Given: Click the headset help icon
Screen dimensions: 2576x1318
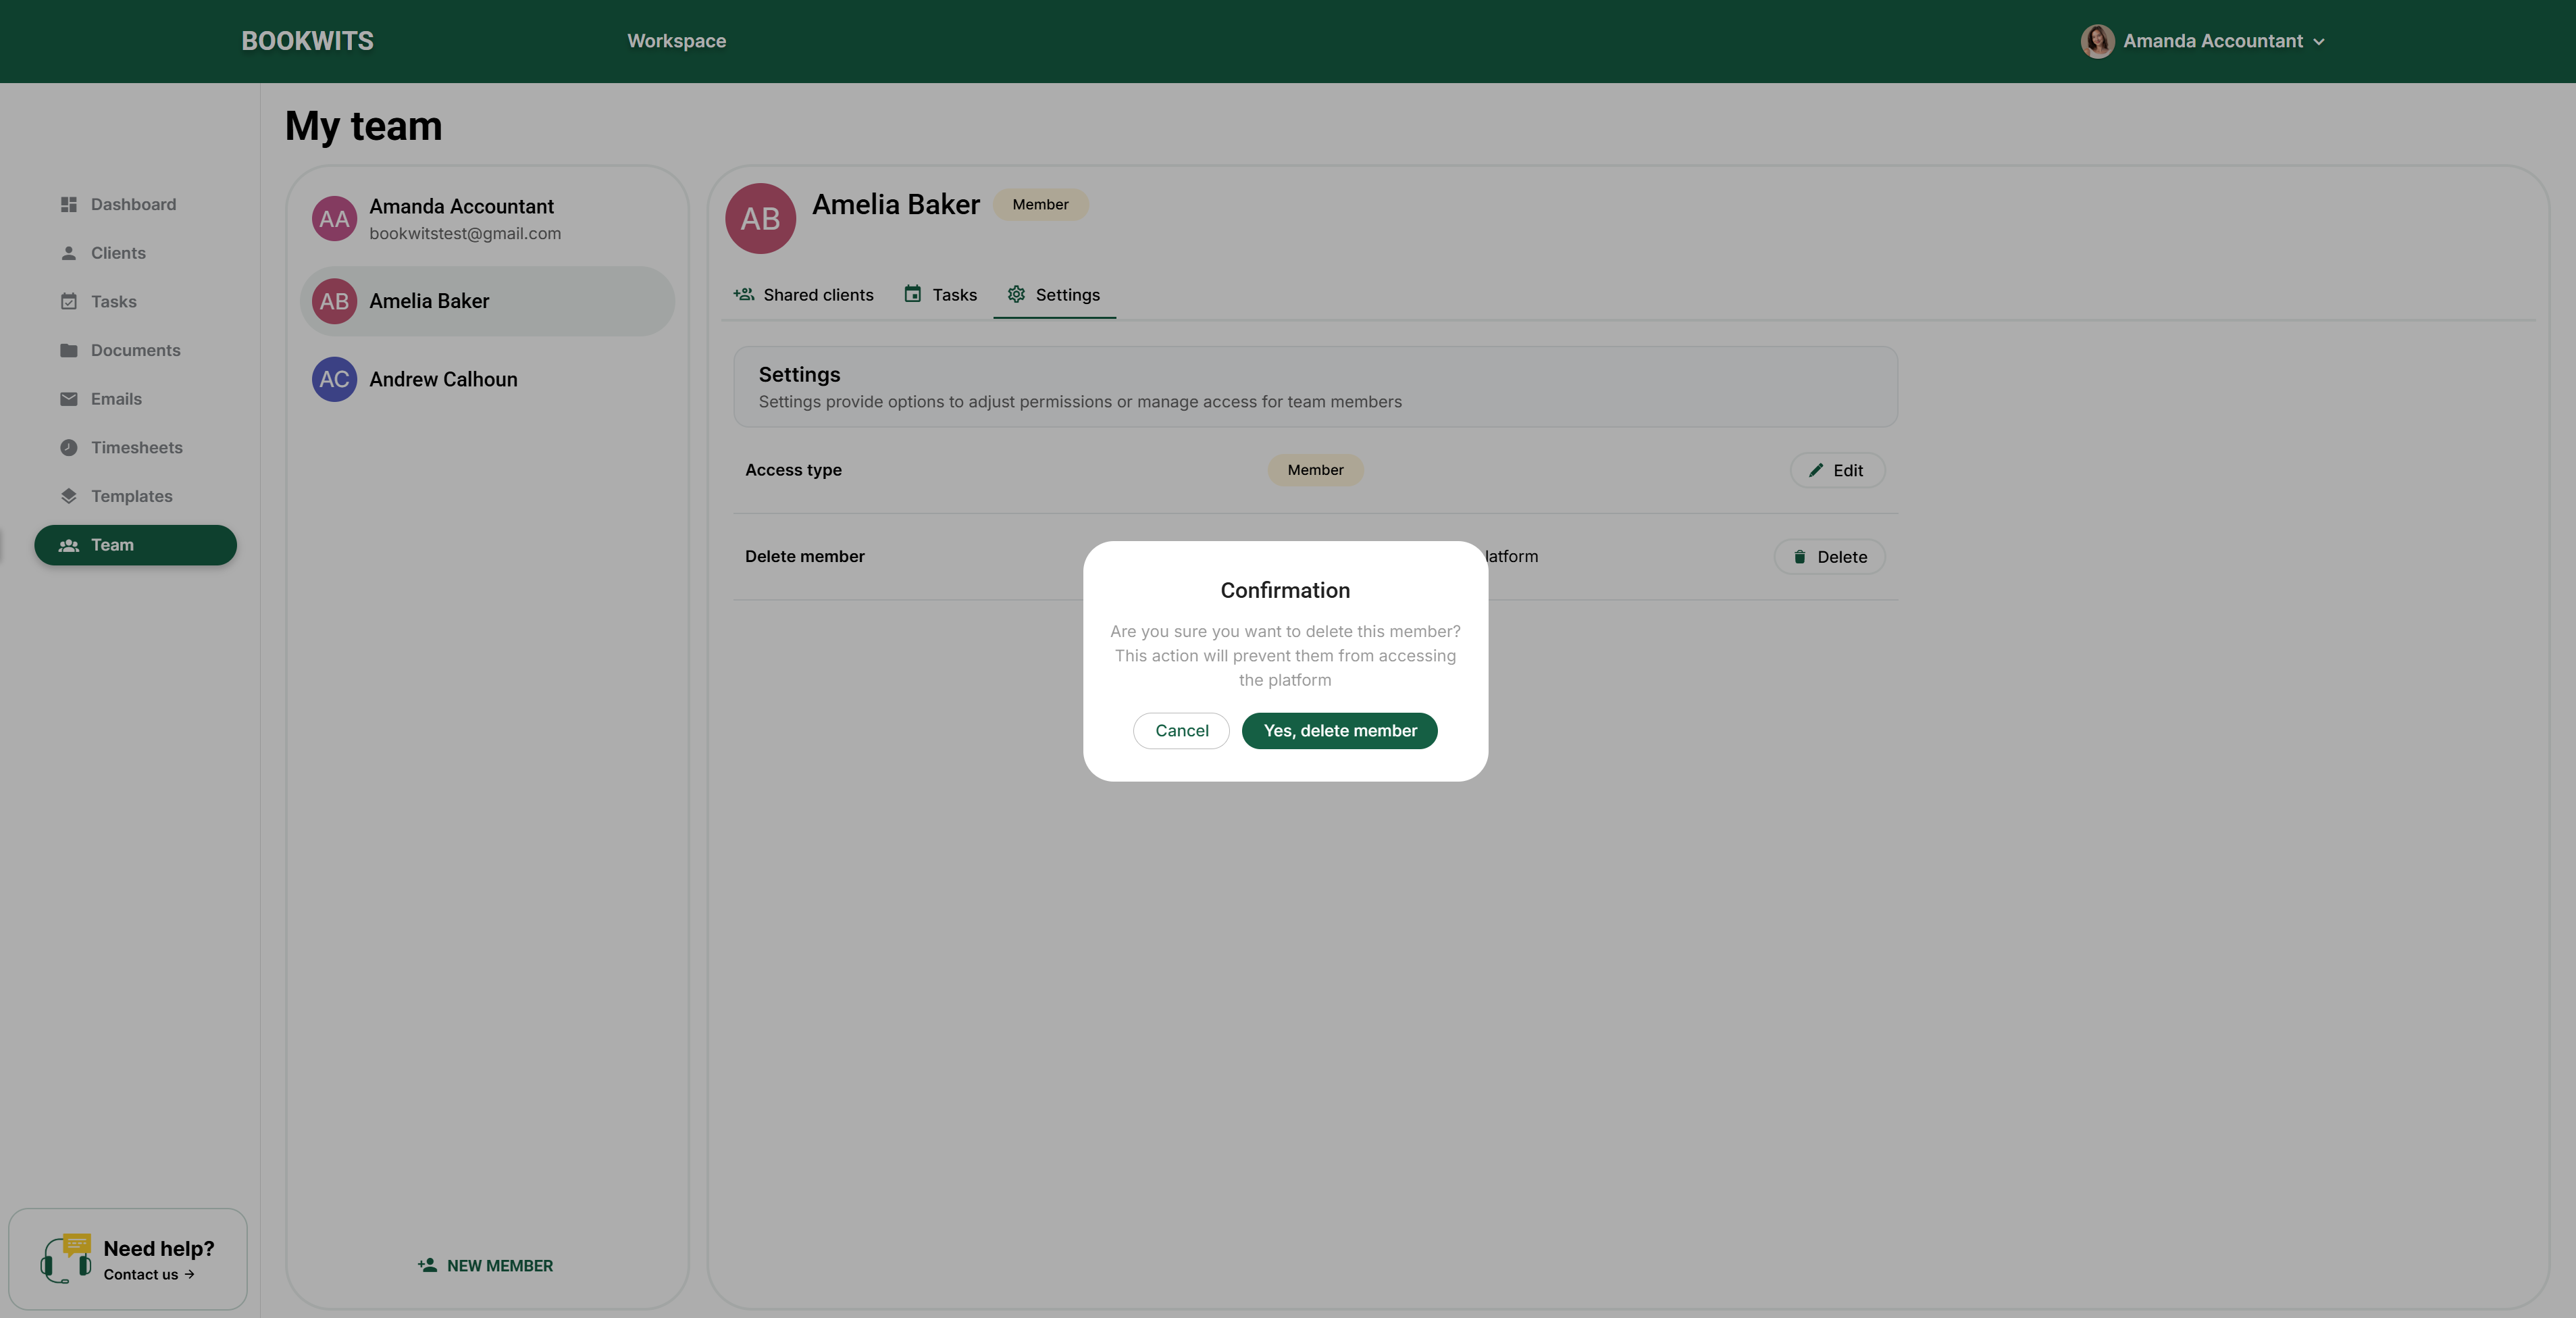Looking at the screenshot, I should (65, 1258).
